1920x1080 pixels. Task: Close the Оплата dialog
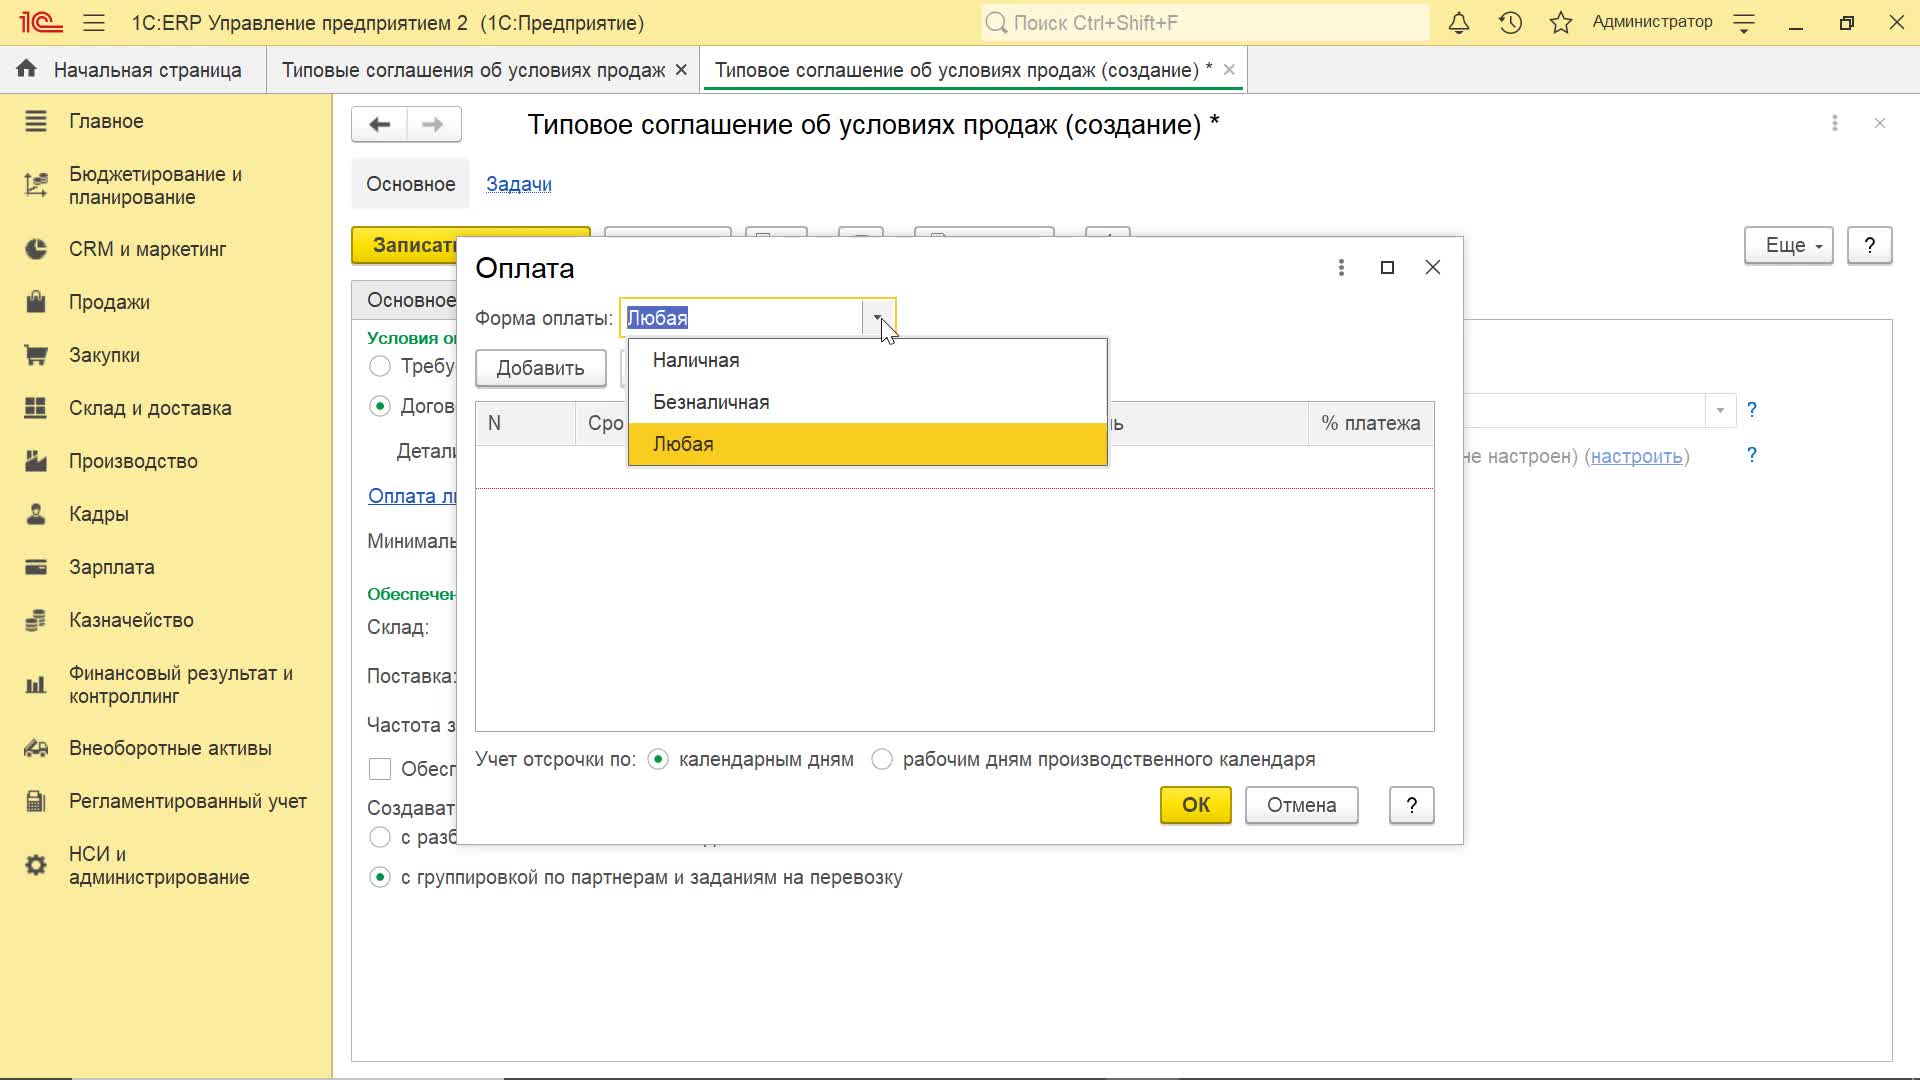(x=1432, y=267)
